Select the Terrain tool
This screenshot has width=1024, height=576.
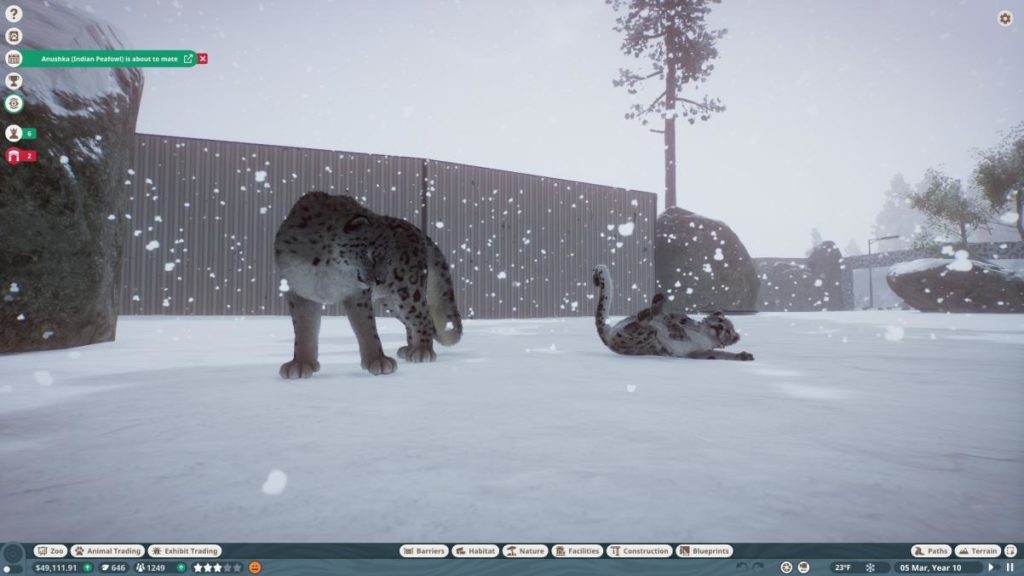click(978, 551)
